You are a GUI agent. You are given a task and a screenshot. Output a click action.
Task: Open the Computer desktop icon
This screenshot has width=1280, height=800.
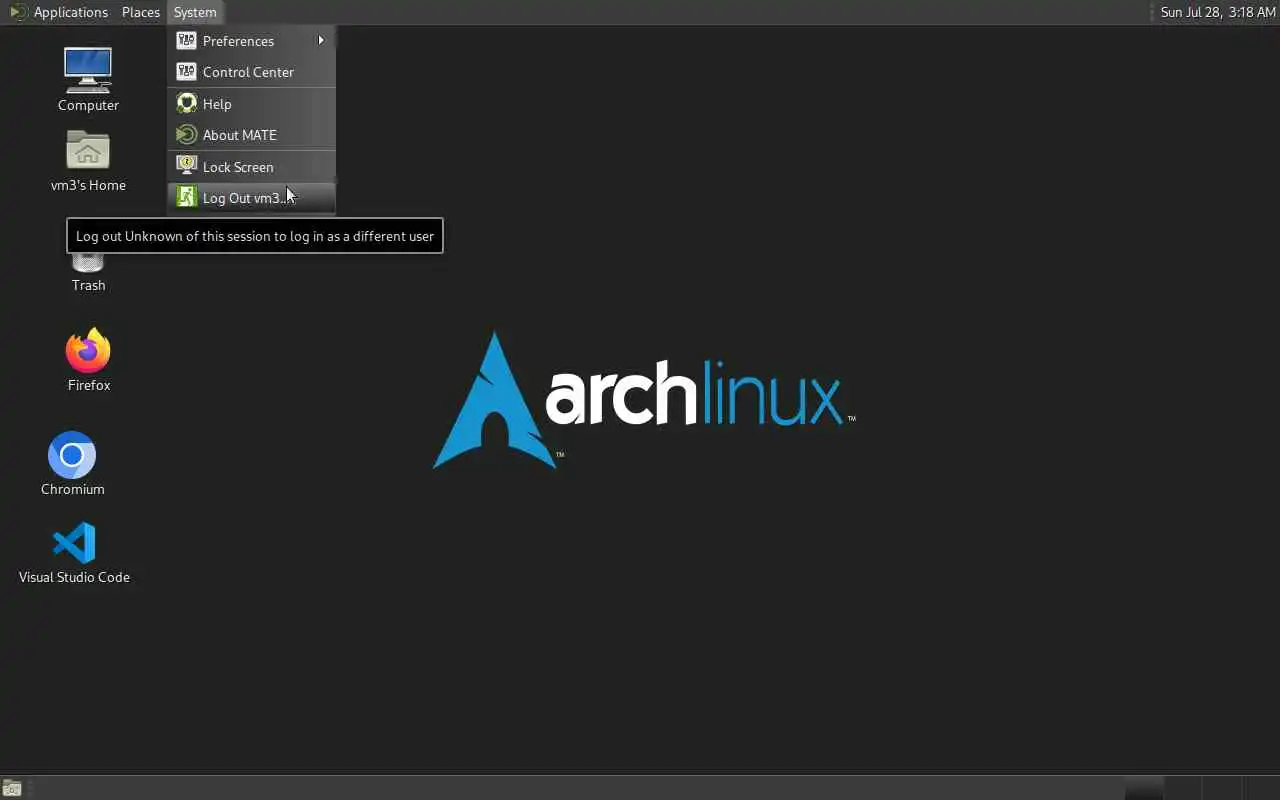[88, 80]
